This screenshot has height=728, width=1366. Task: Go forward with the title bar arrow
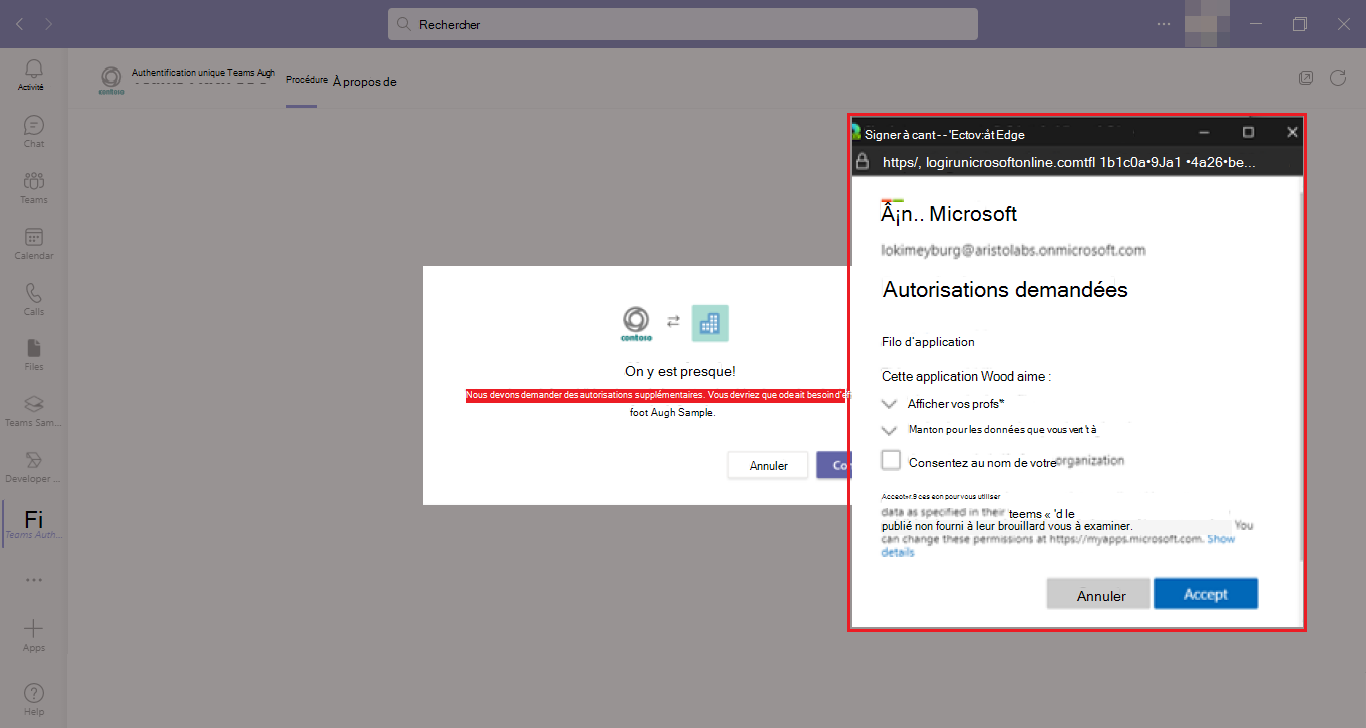(x=48, y=24)
